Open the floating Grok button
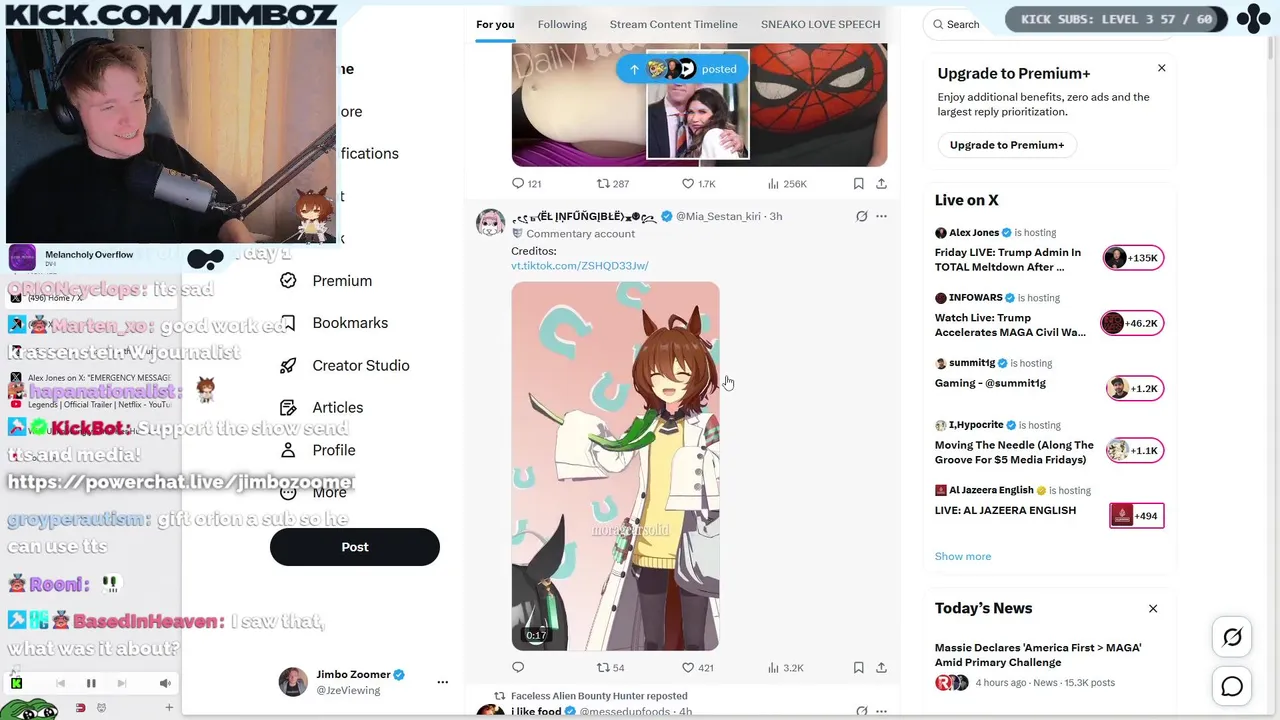Screen dimensions: 1280x720 (1232, 637)
